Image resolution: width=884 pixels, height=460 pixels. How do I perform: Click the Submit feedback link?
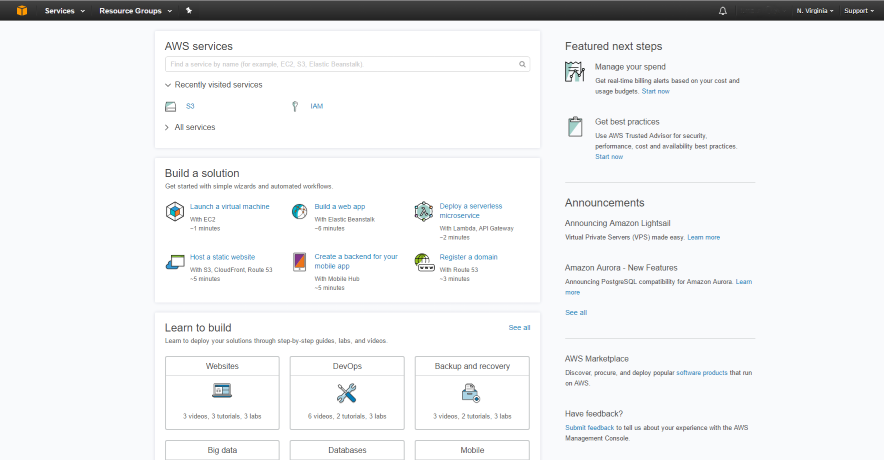[590, 428]
